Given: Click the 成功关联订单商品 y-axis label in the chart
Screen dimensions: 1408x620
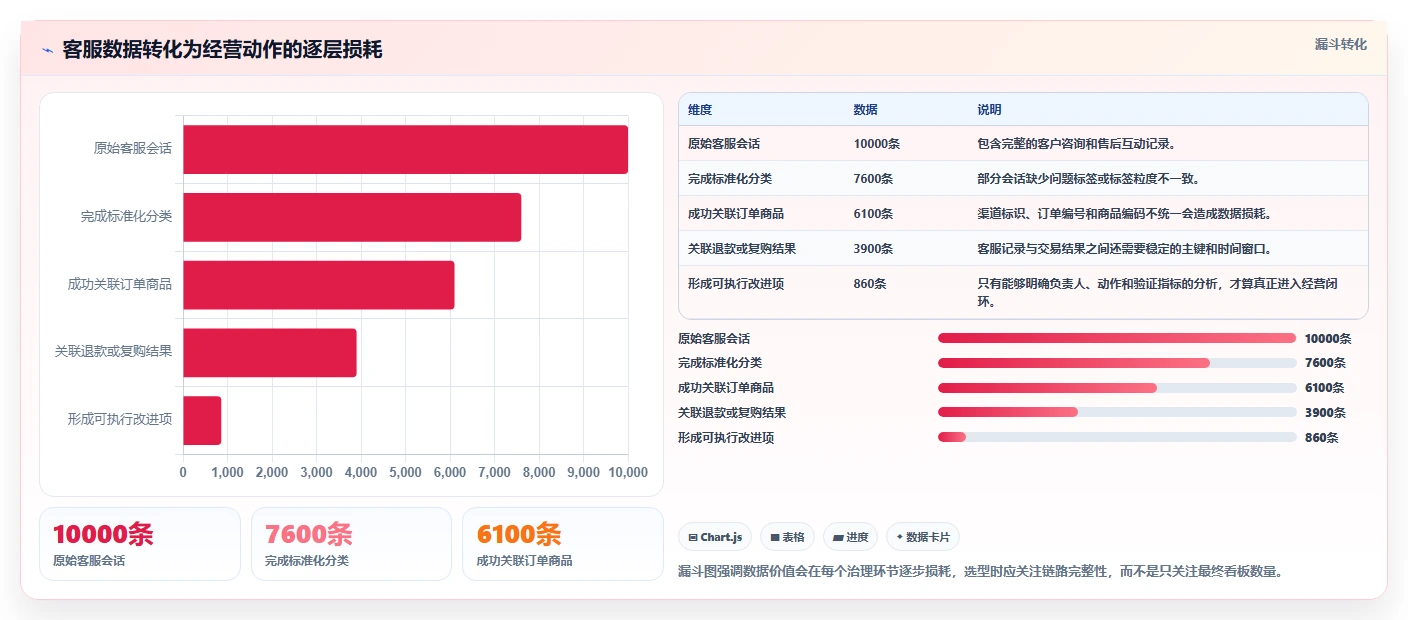Looking at the screenshot, I should click(x=120, y=285).
